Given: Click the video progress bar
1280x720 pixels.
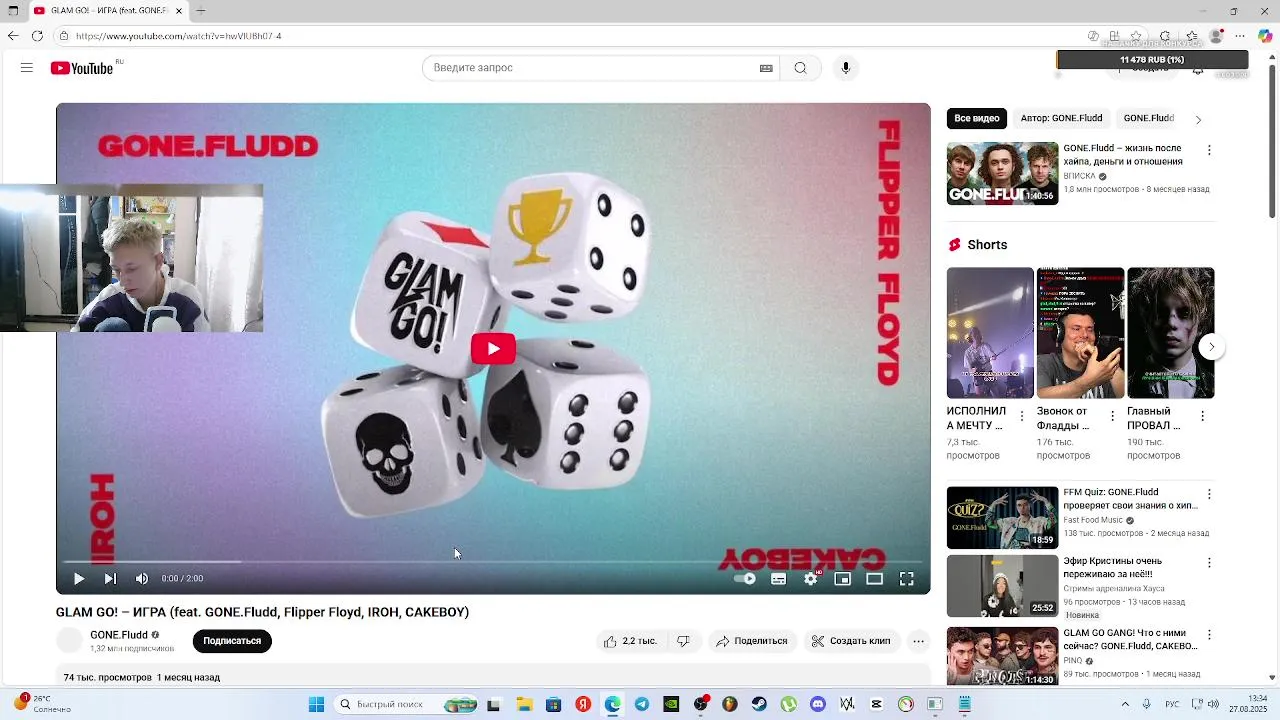Looking at the screenshot, I should pyautogui.click(x=493, y=562).
